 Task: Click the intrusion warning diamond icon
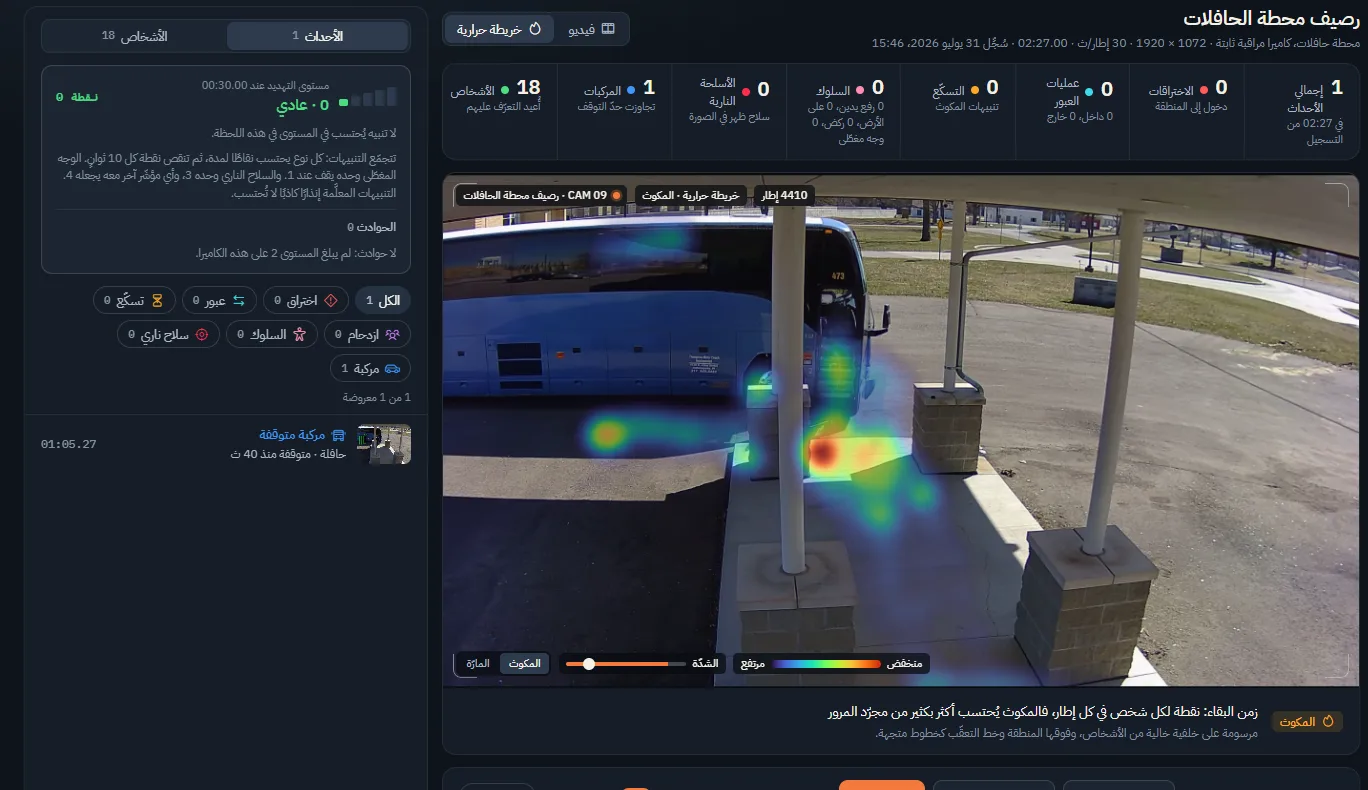pos(331,300)
